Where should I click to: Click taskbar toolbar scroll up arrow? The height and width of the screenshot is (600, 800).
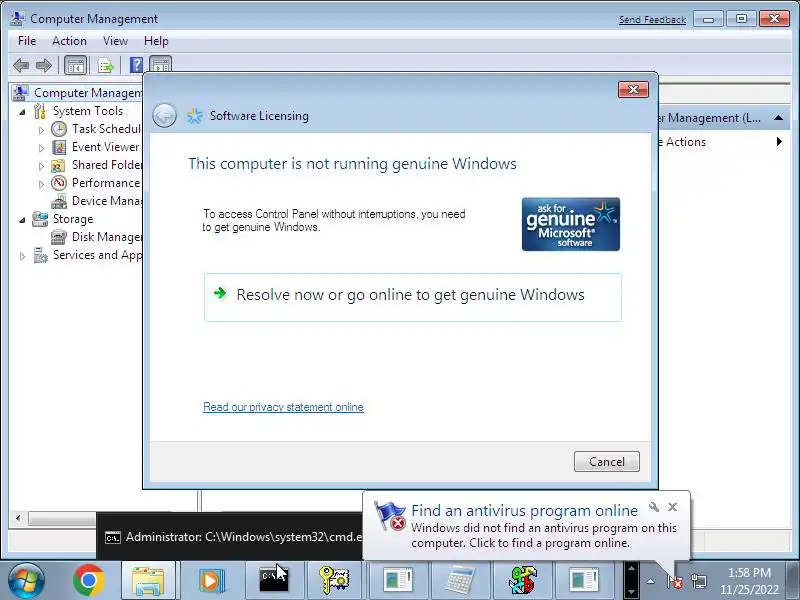[x=631, y=568]
